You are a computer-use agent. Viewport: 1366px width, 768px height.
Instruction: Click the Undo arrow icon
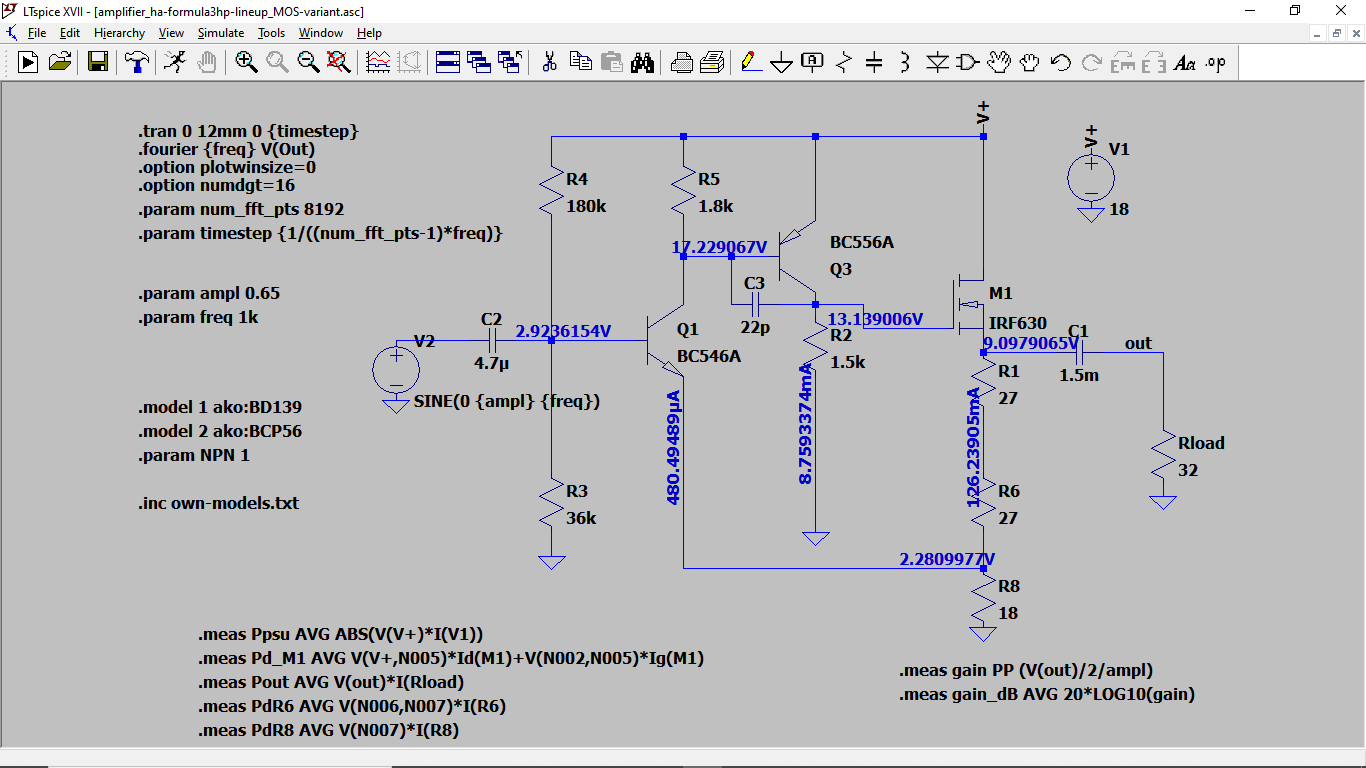[1061, 62]
